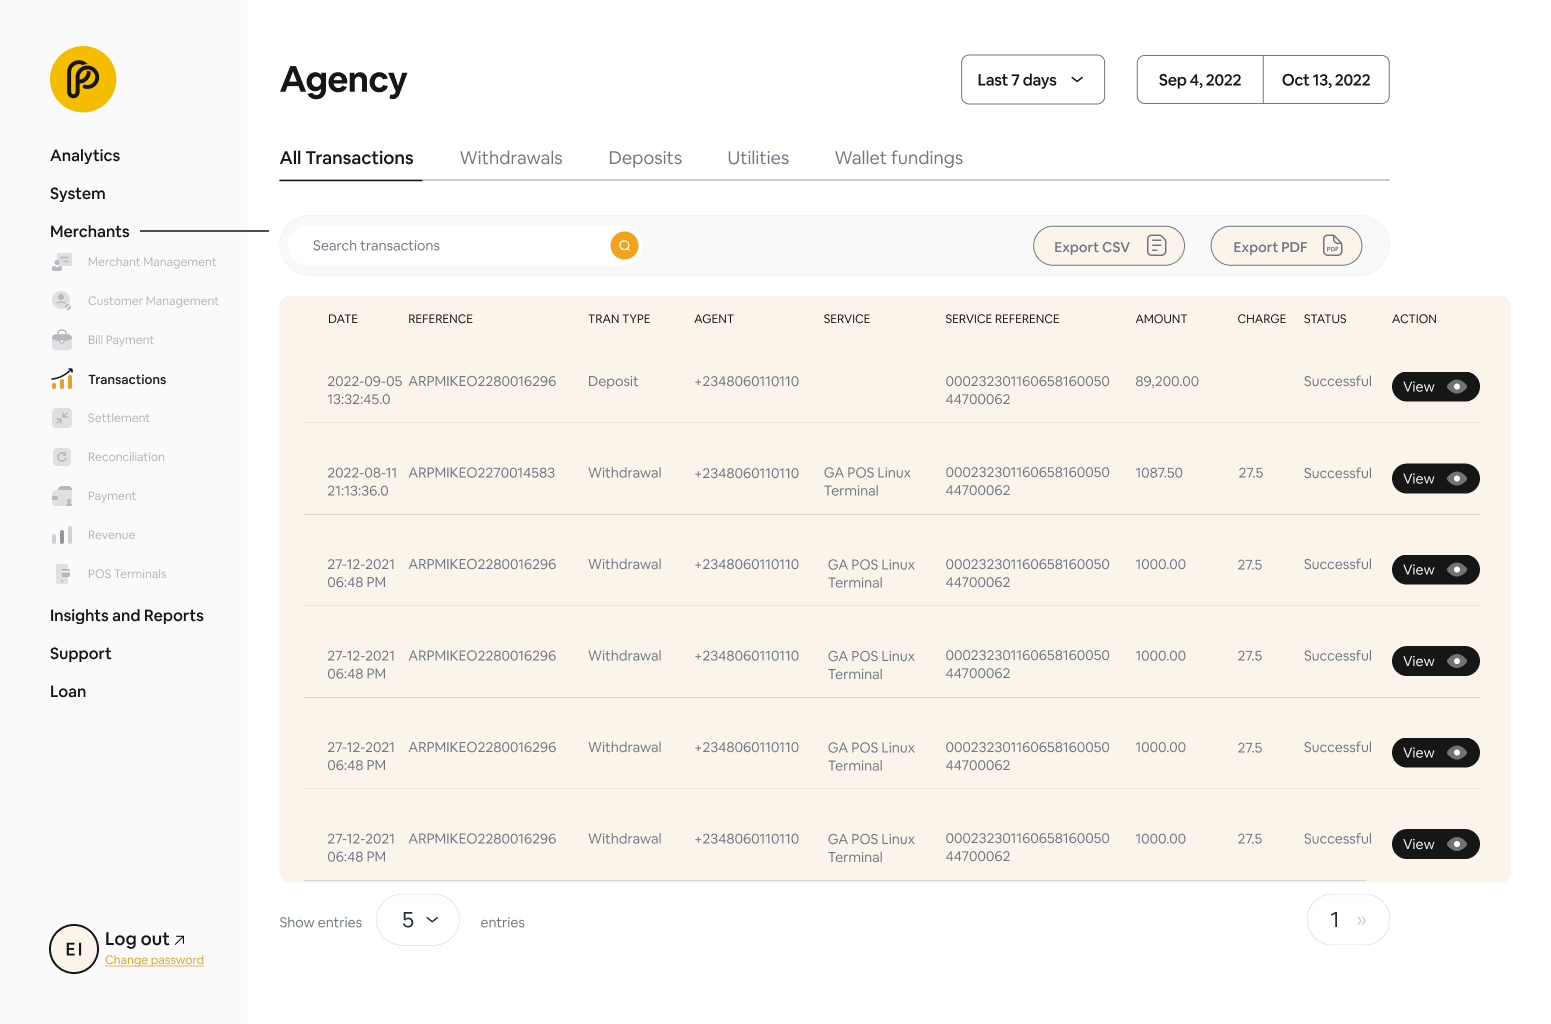
Task: Click amount 89,200.00
Action: [1167, 381]
